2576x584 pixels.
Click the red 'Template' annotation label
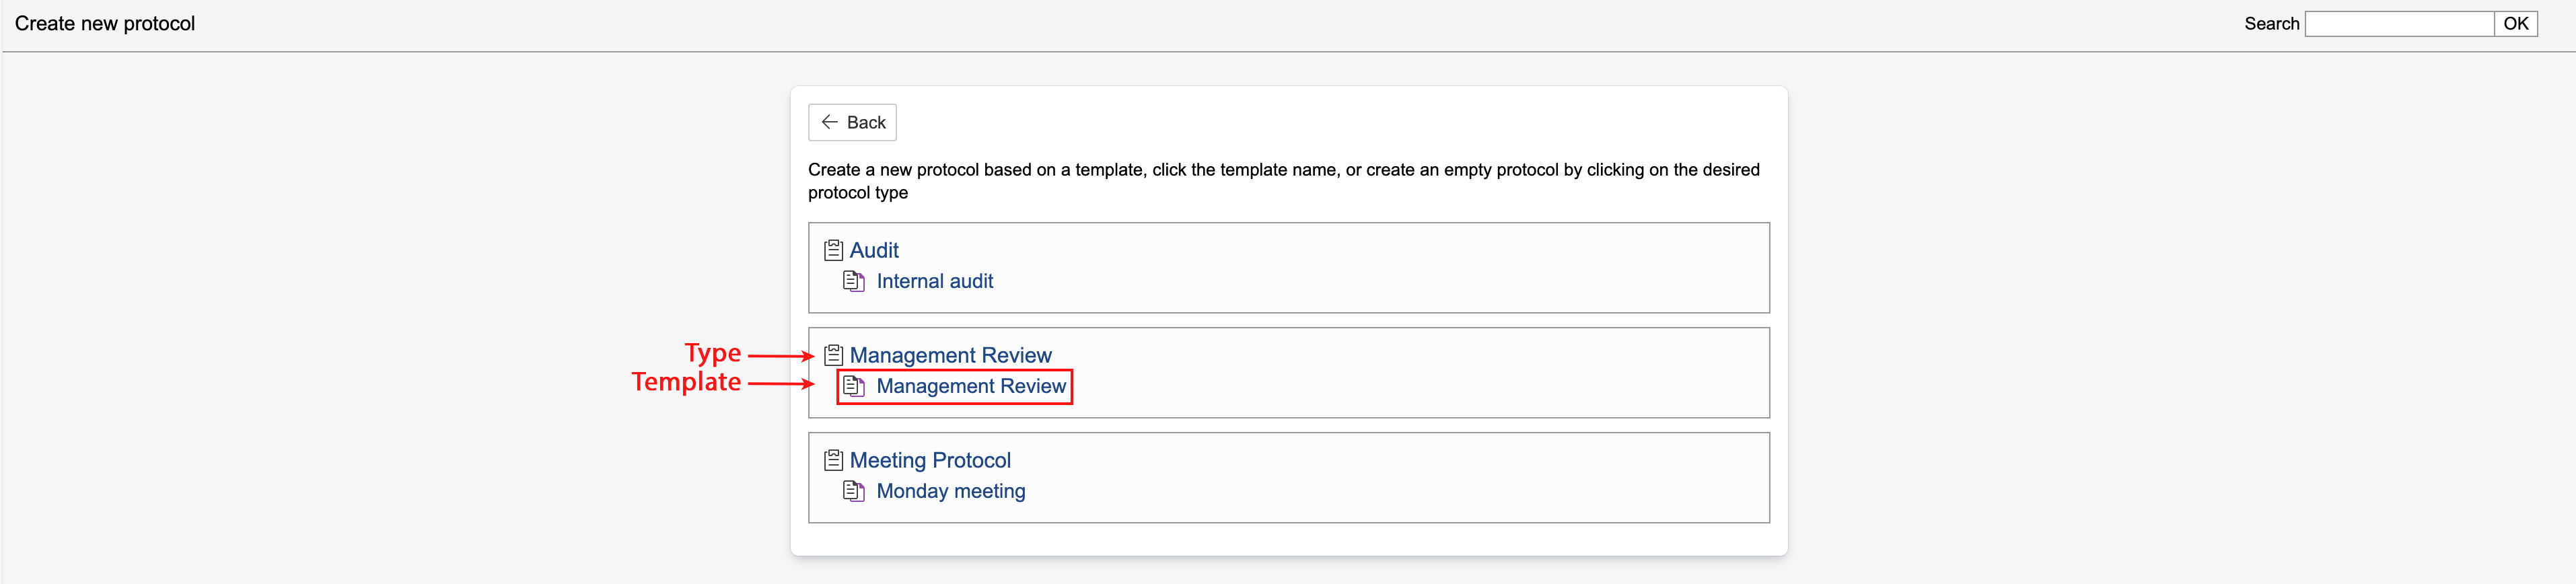point(686,382)
